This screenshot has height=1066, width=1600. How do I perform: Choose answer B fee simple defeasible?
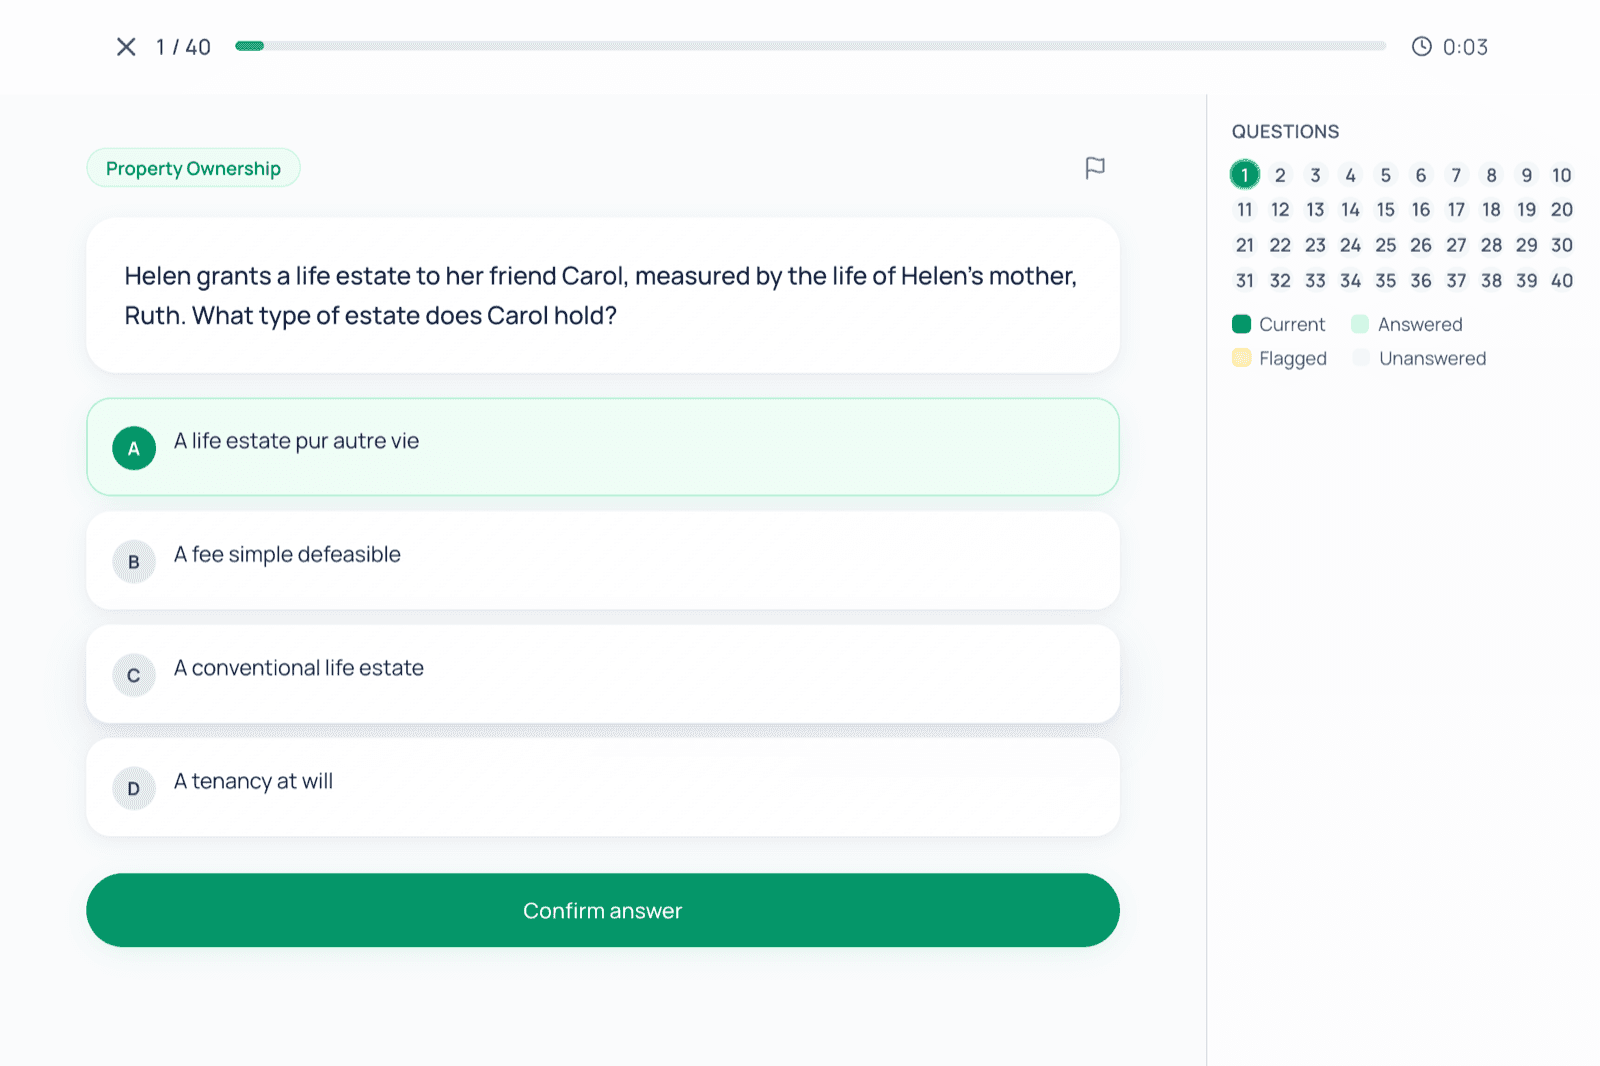[603, 560]
